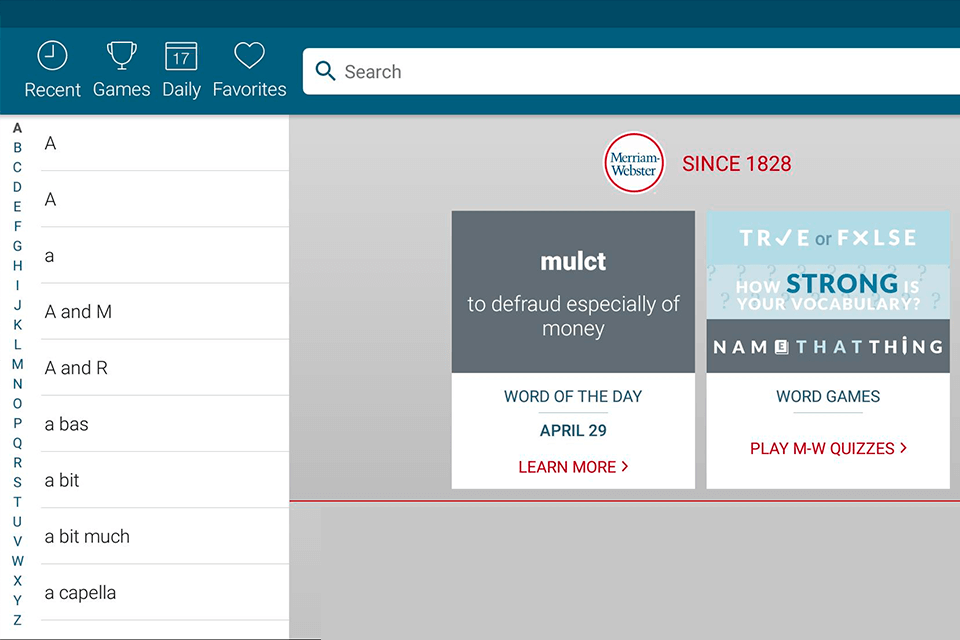This screenshot has height=640, width=960.
Task: Open Games trophy icon
Action: 121,56
